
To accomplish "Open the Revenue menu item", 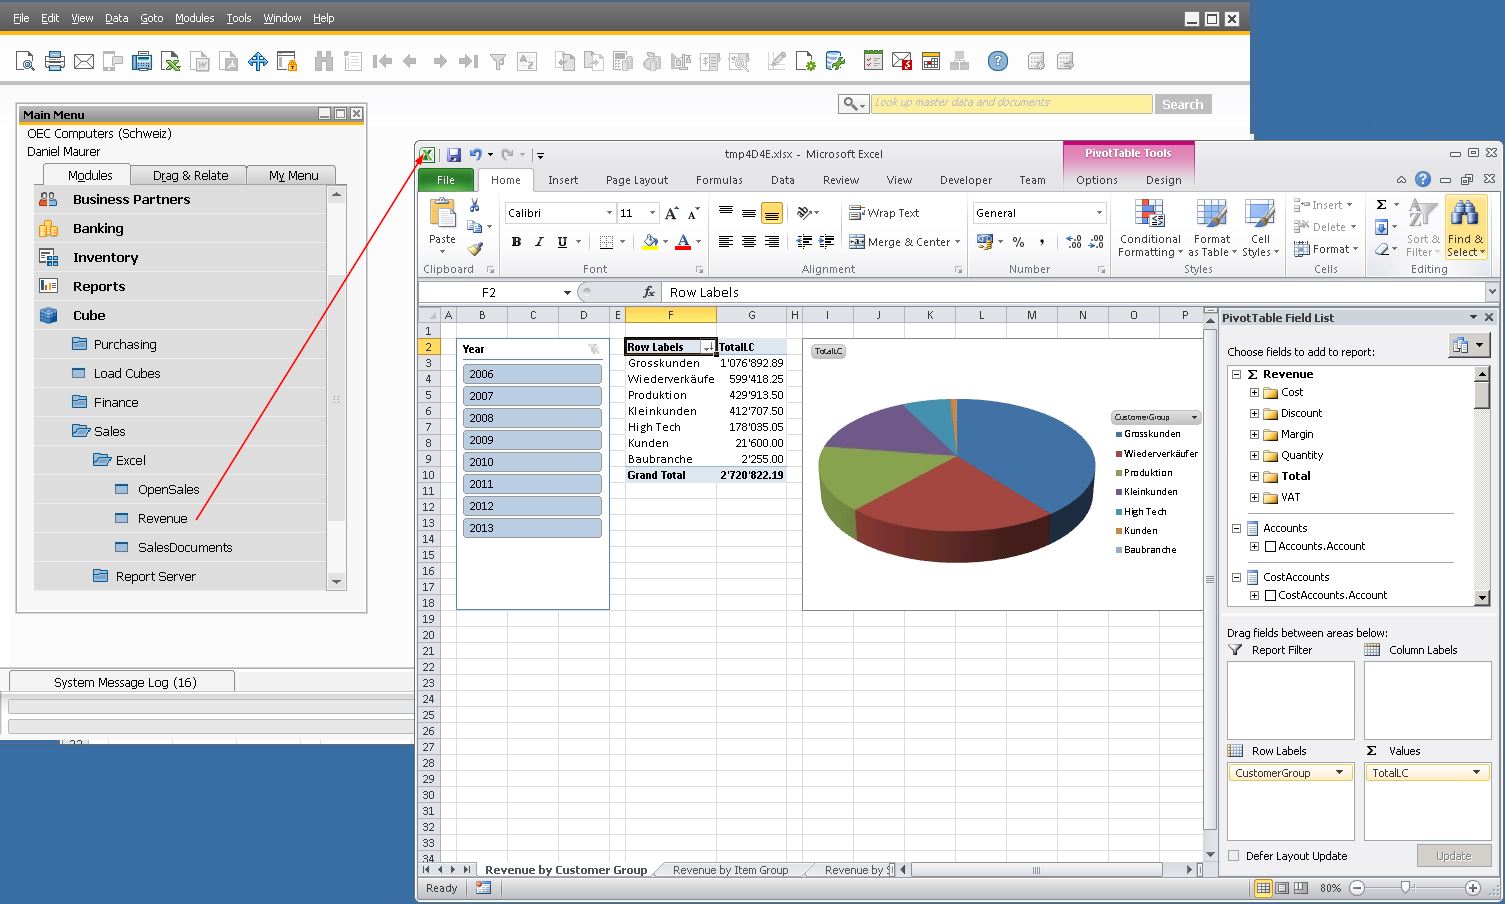I will [162, 518].
